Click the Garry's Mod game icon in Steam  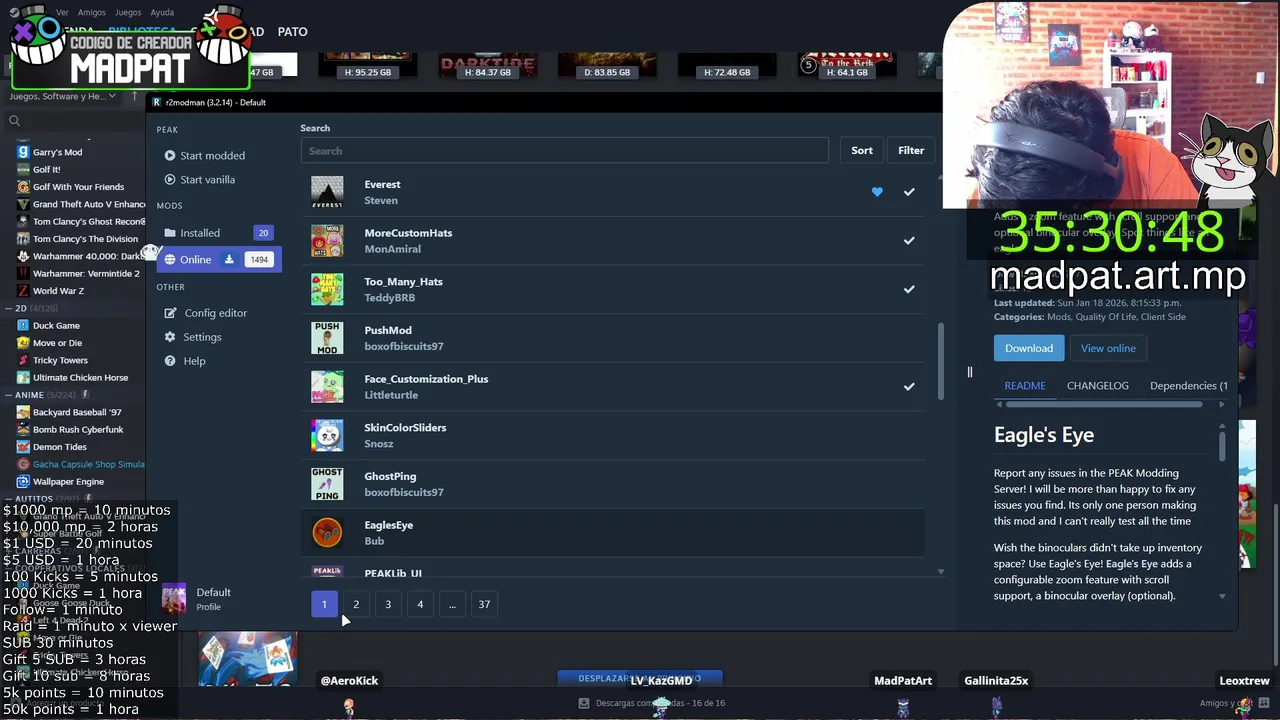coord(23,152)
